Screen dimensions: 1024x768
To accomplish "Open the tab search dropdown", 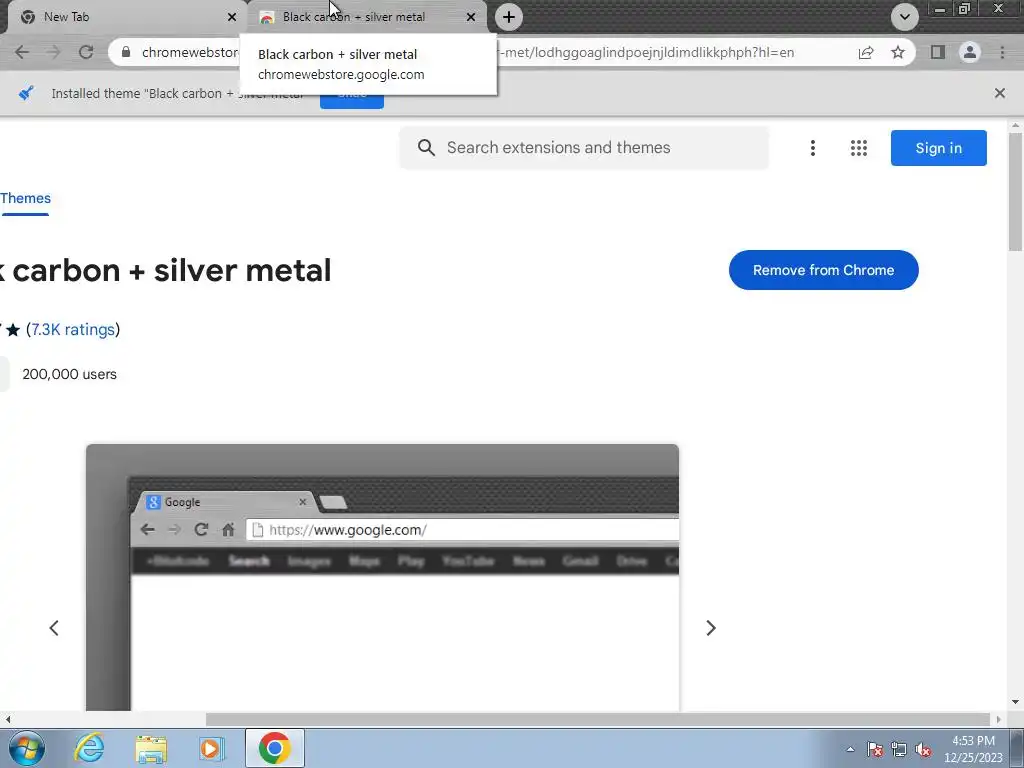I will tap(904, 17).
